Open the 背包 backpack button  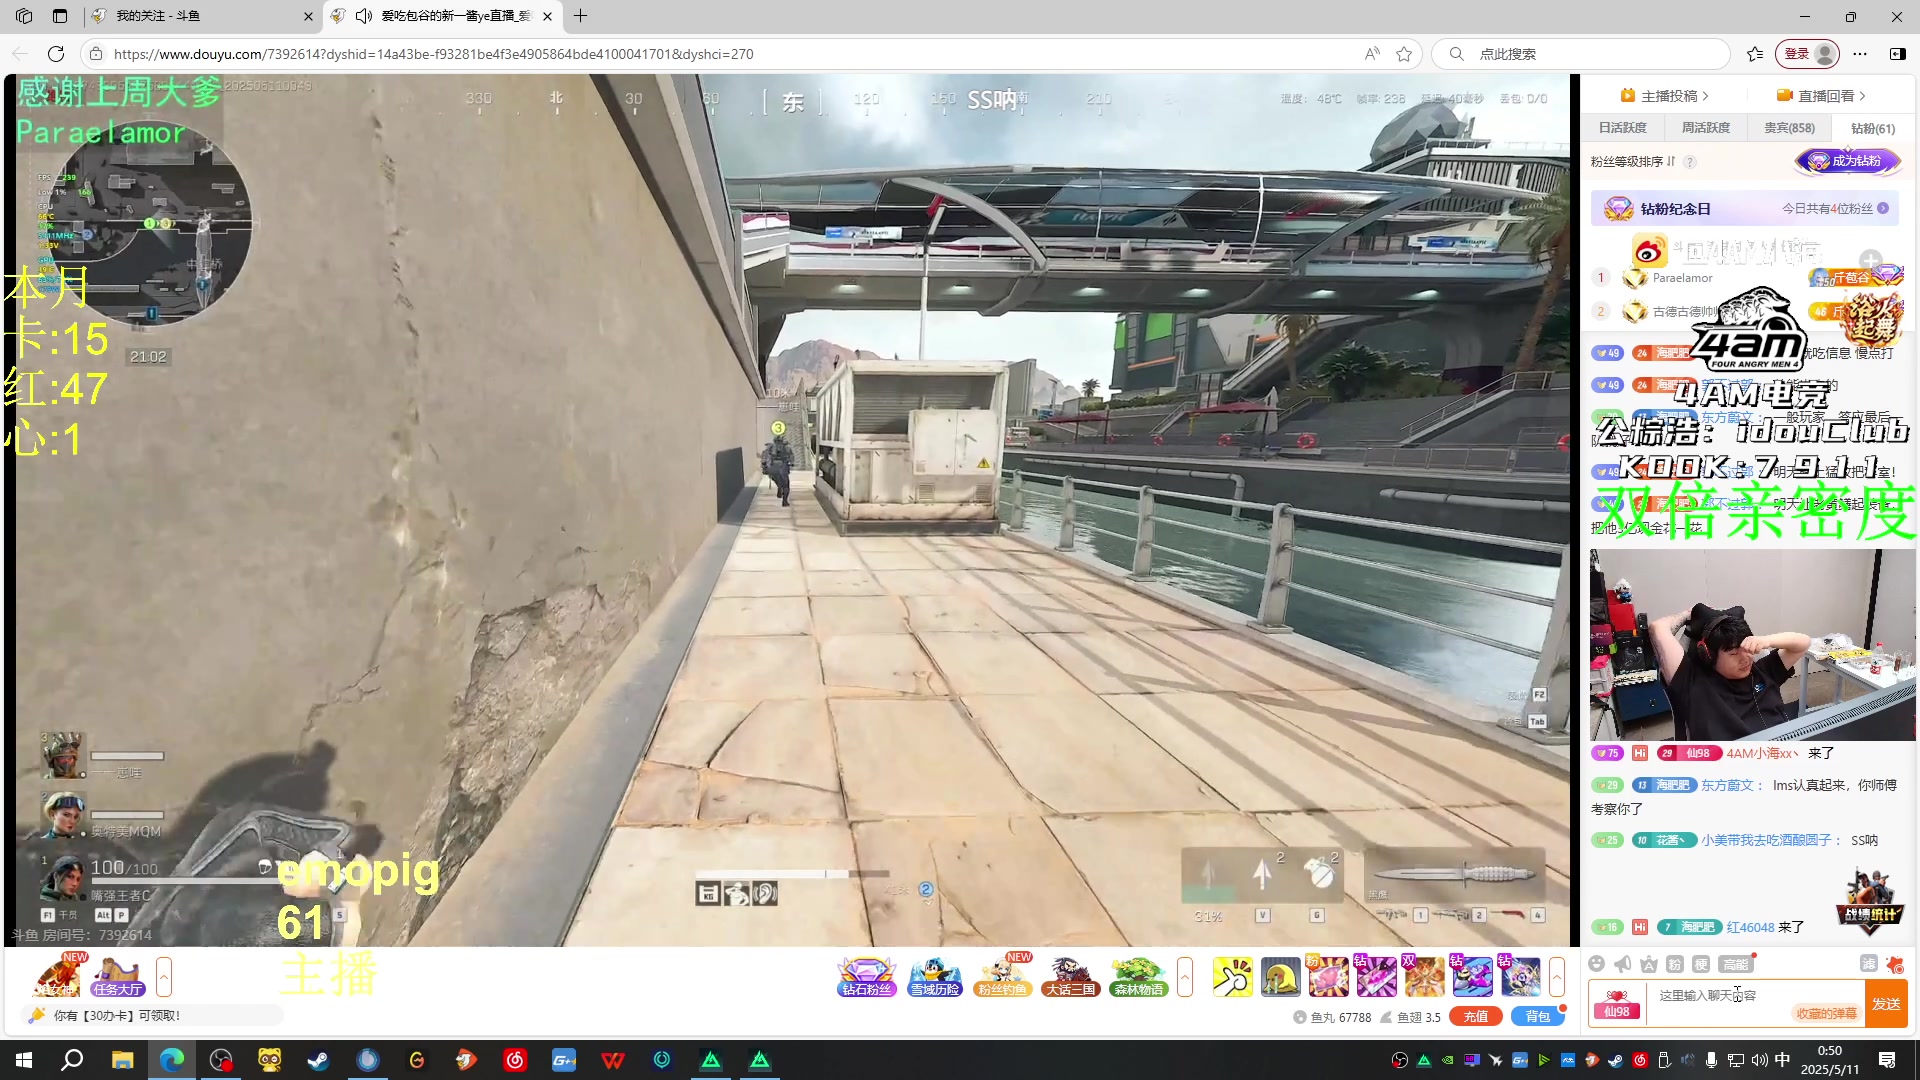(x=1537, y=1016)
